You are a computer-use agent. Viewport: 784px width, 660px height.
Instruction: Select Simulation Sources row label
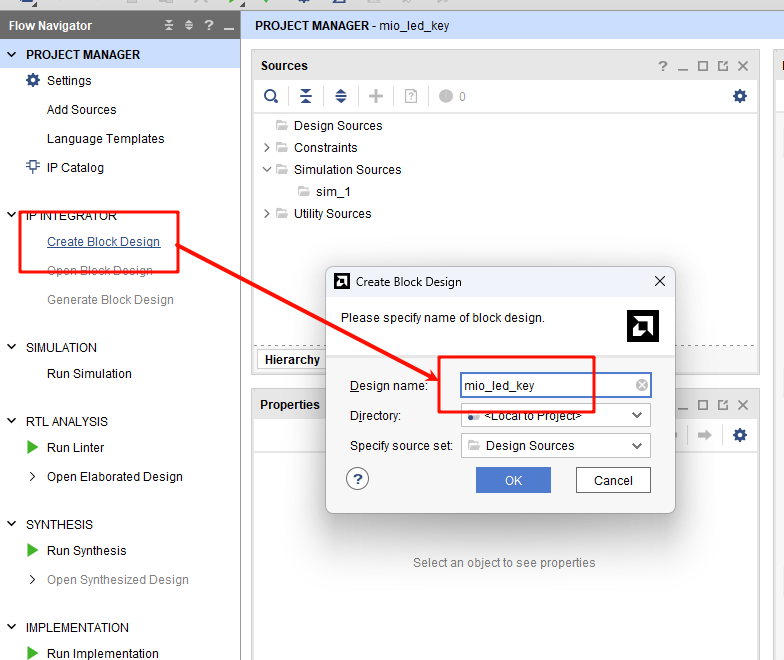click(x=348, y=170)
